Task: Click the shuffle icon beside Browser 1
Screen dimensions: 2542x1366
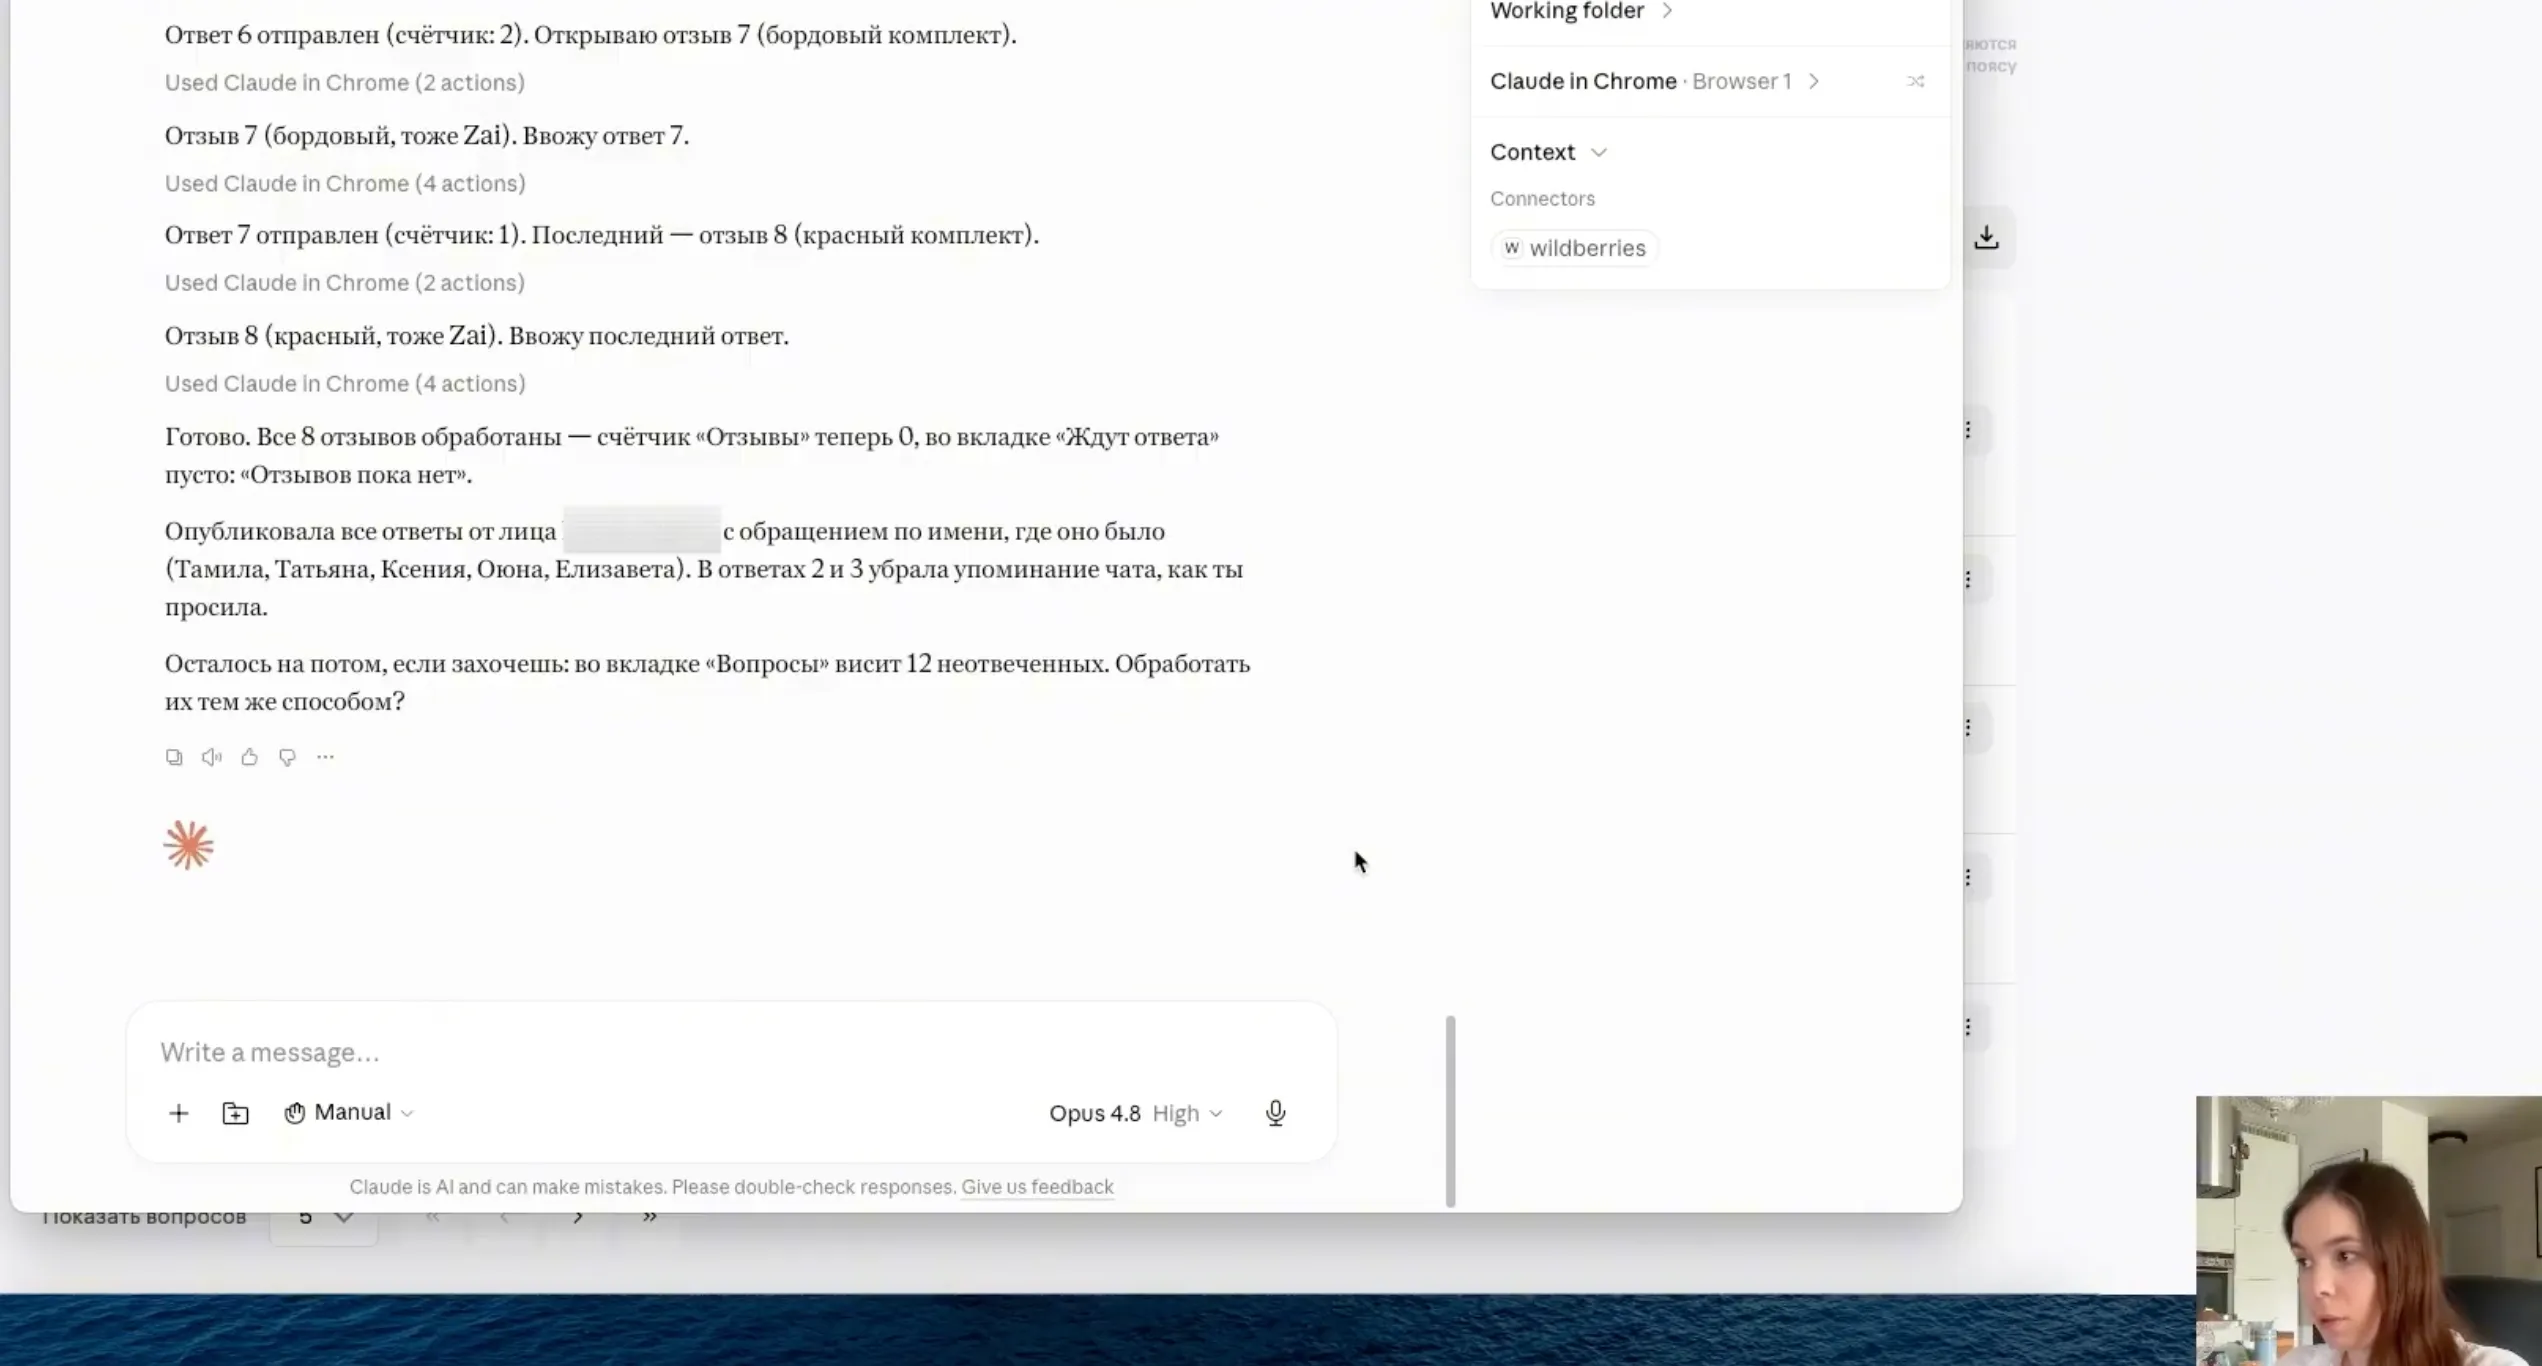Action: click(1915, 81)
